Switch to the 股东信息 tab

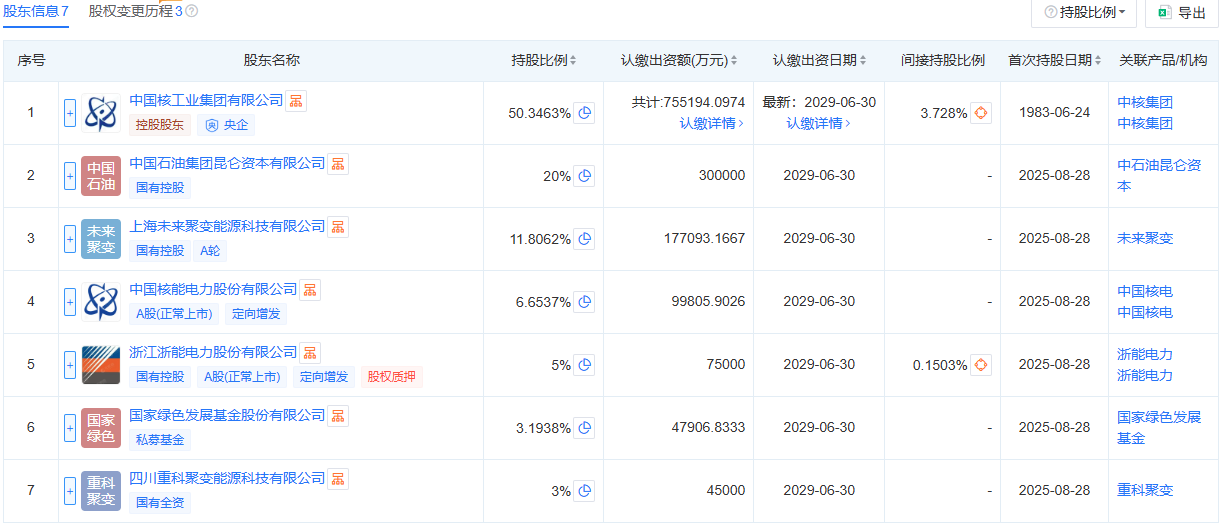coord(36,11)
